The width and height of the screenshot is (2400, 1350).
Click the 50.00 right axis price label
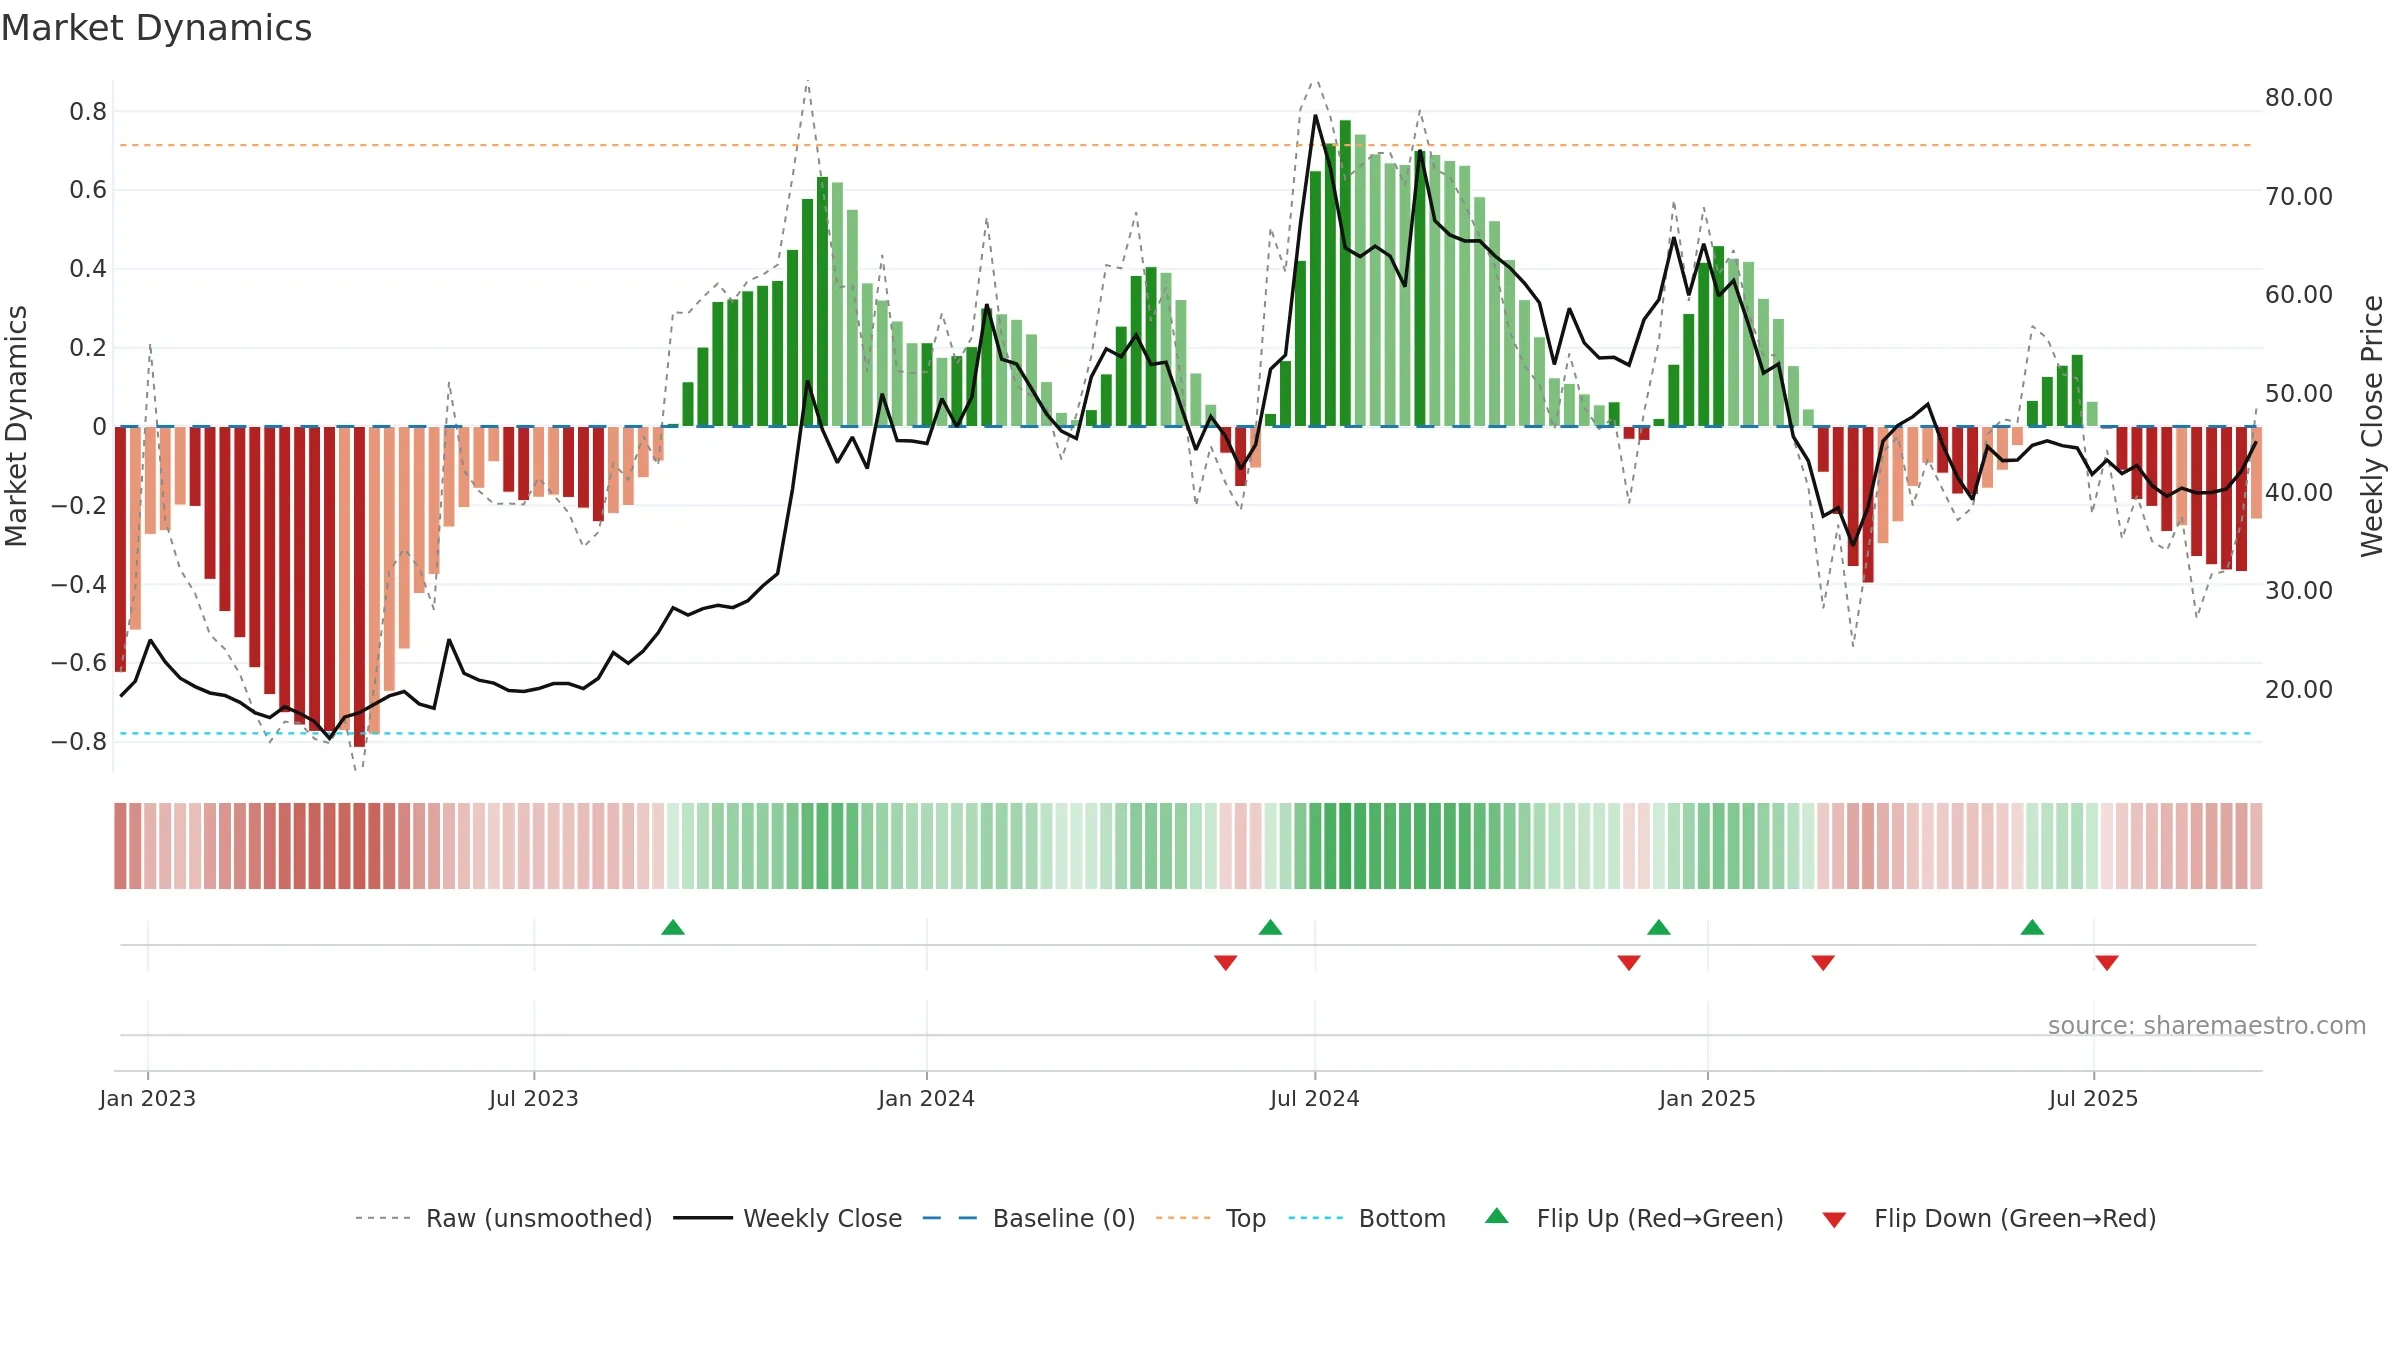click(2299, 393)
